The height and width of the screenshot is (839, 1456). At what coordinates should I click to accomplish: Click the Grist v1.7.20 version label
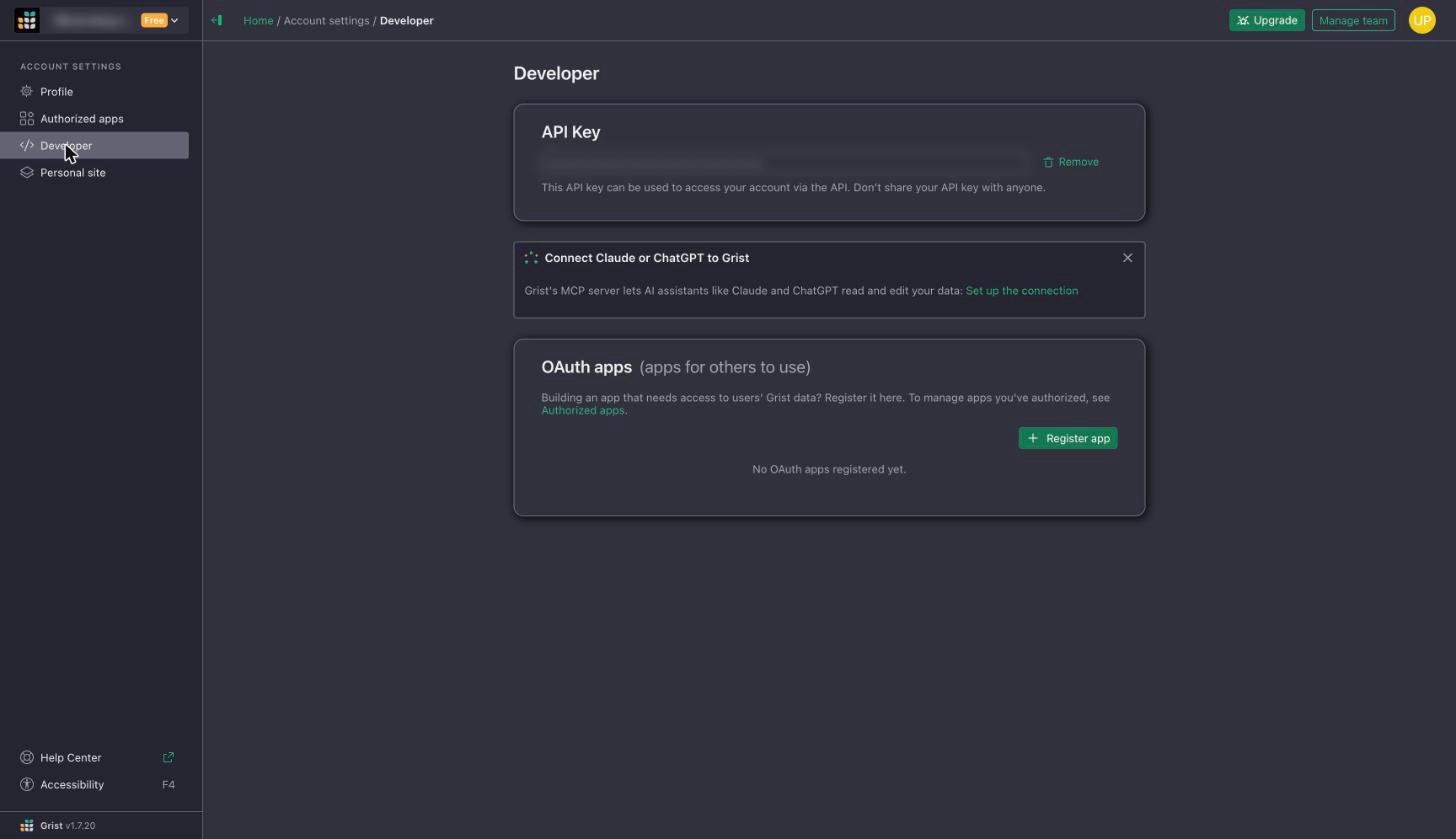click(x=67, y=826)
